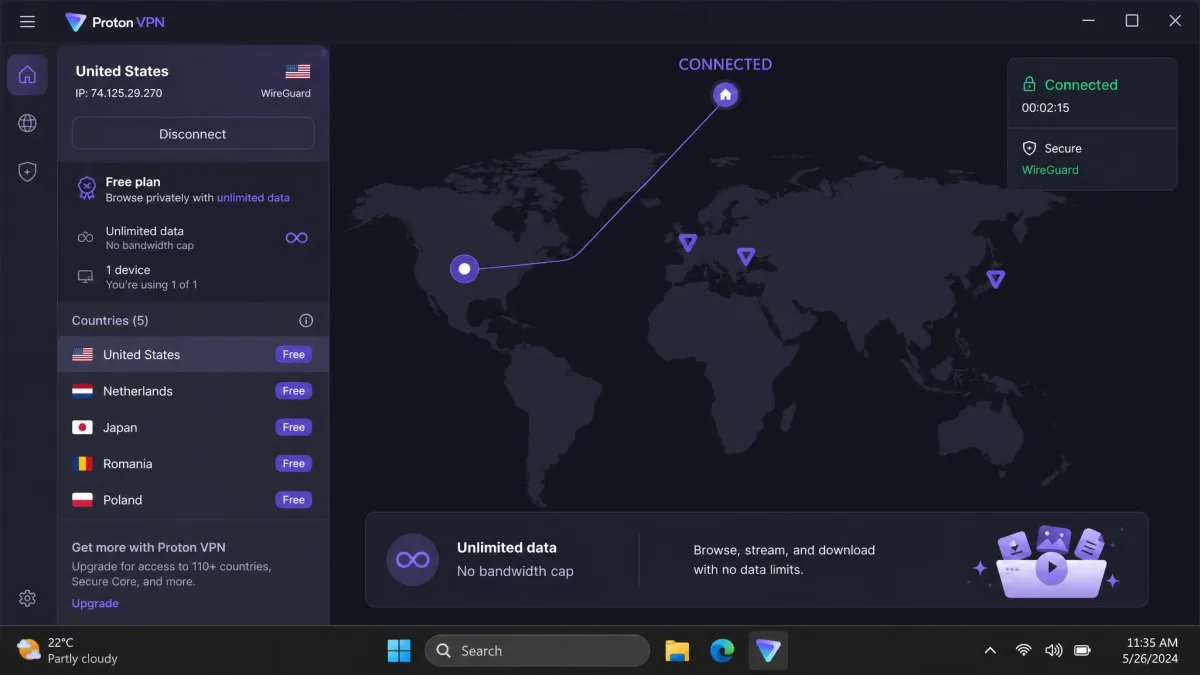Click the Get more with Proton VPN heading
The width and height of the screenshot is (1200, 675).
(149, 547)
